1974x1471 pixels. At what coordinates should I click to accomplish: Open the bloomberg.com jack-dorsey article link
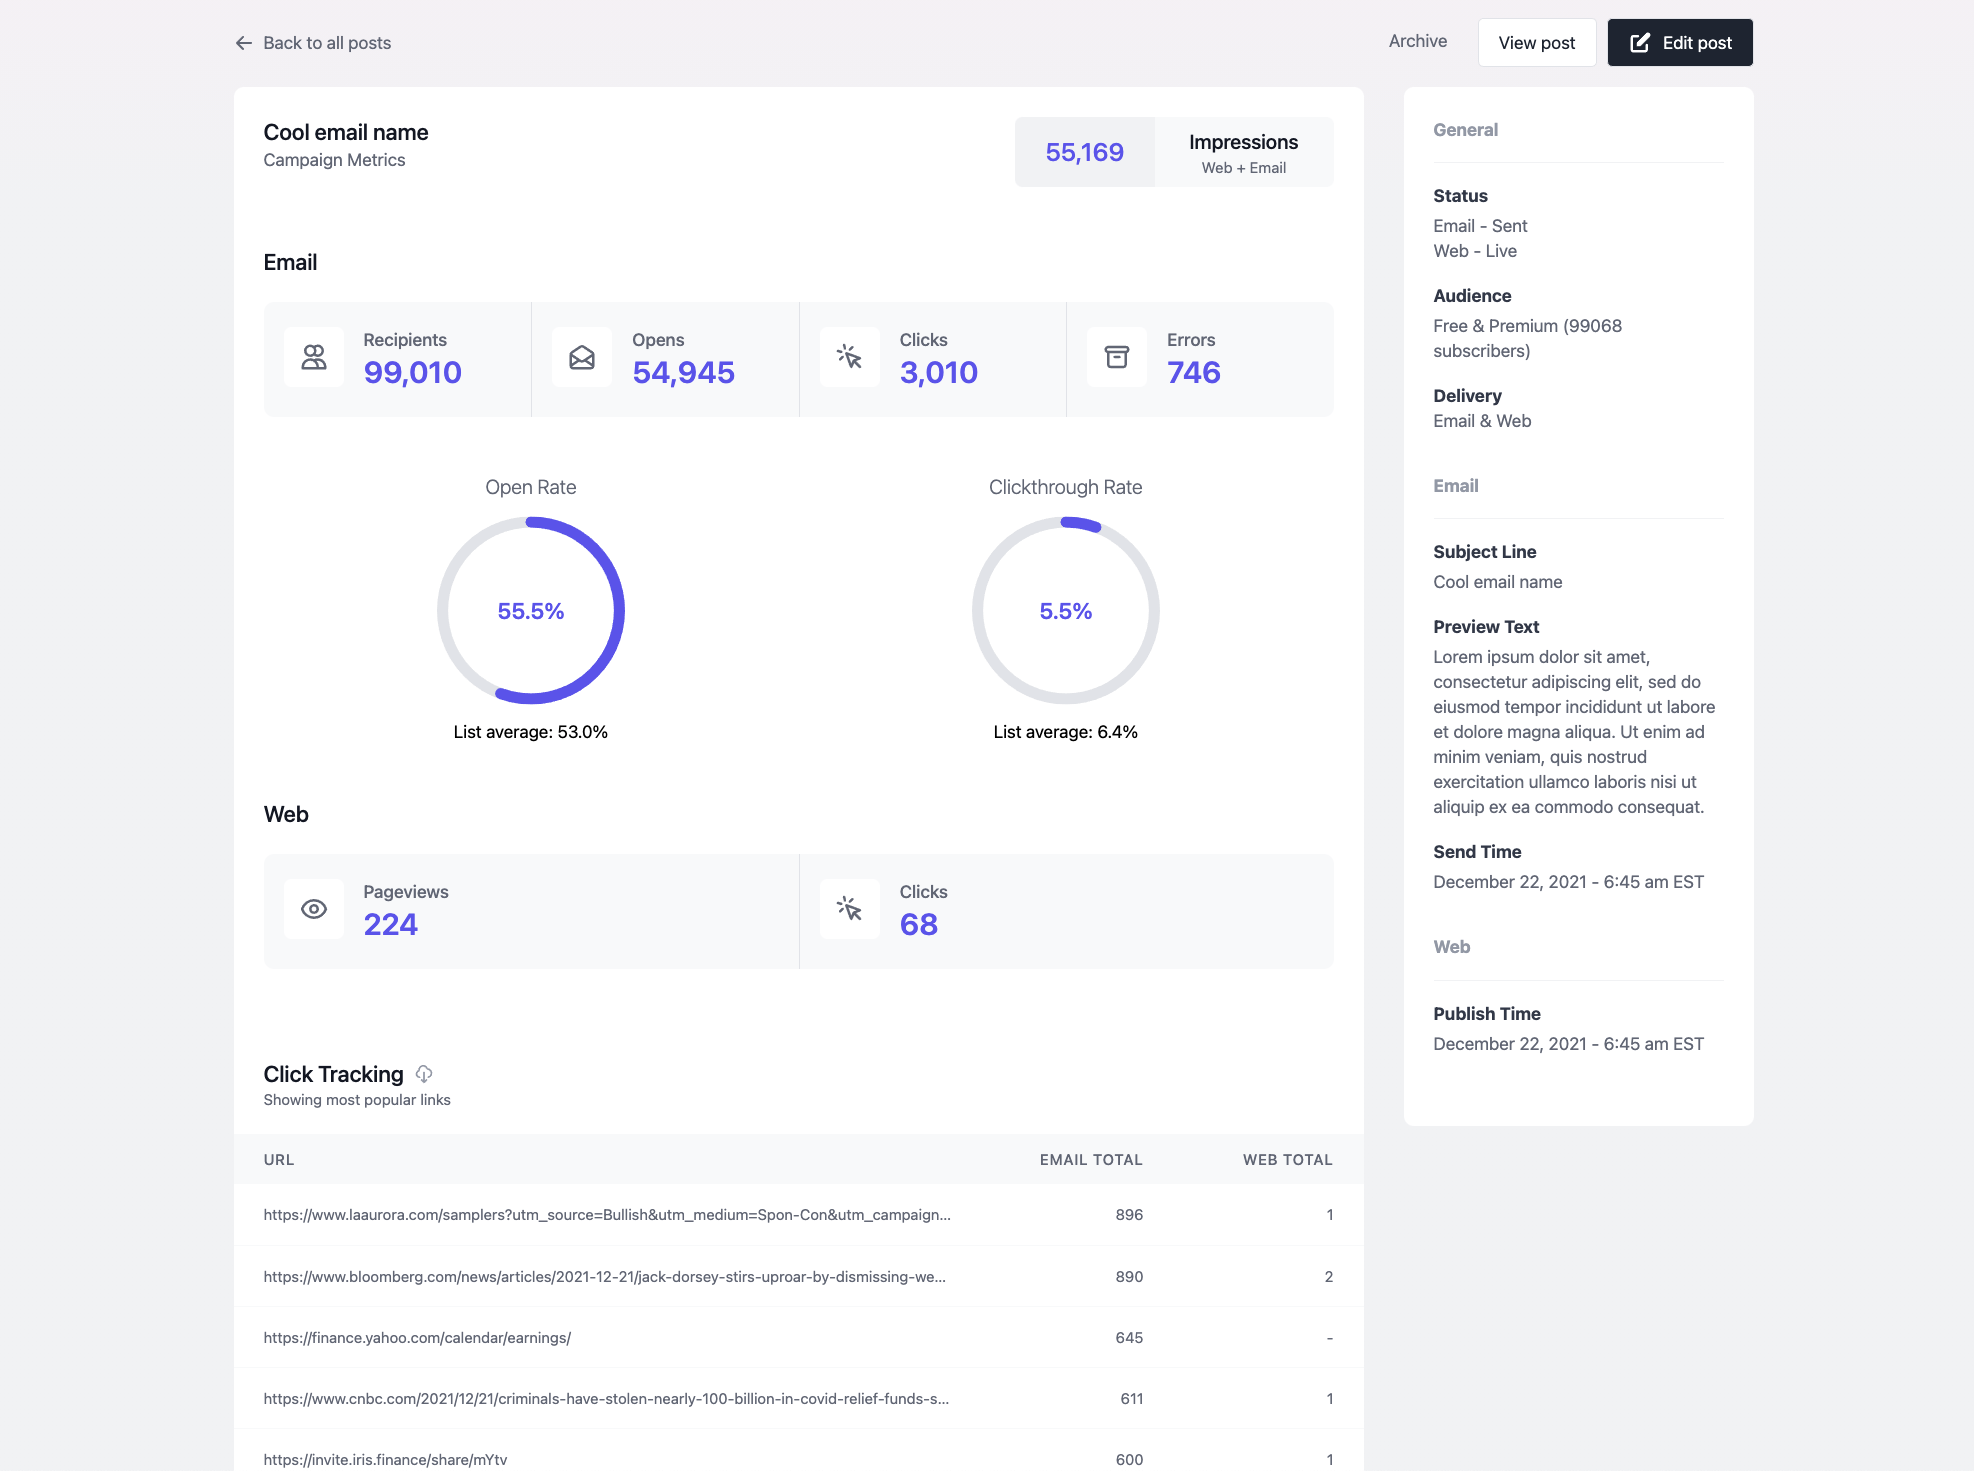click(604, 1277)
